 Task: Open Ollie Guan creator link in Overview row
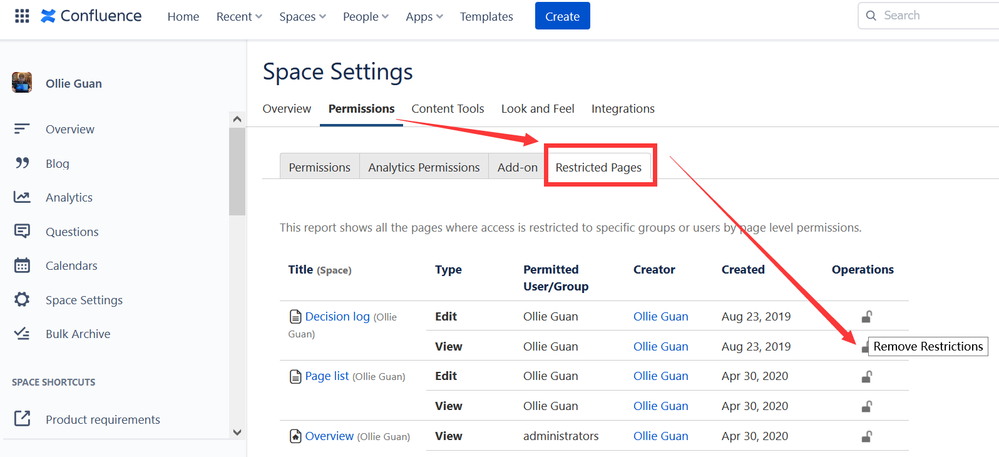pos(661,436)
